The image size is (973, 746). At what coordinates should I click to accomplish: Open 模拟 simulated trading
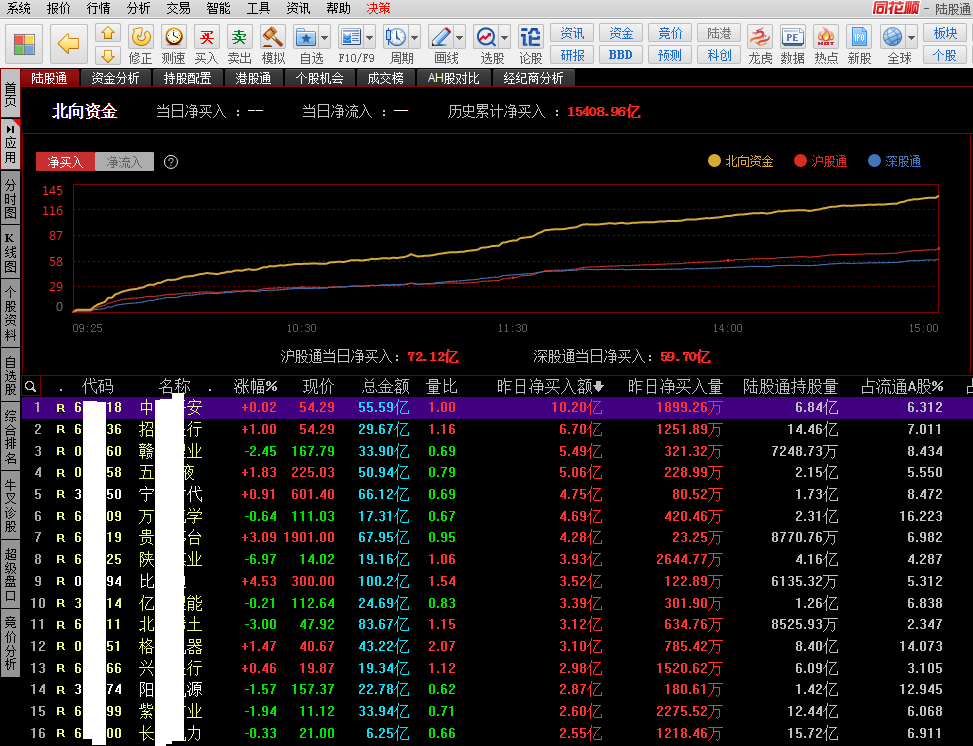click(x=273, y=45)
